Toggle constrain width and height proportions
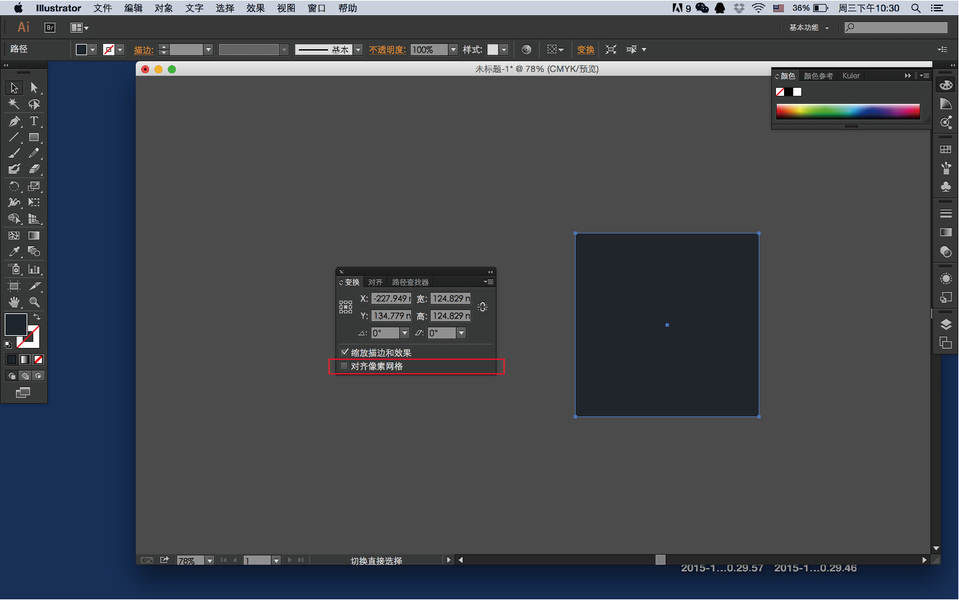The height and width of the screenshot is (600, 959). click(482, 307)
